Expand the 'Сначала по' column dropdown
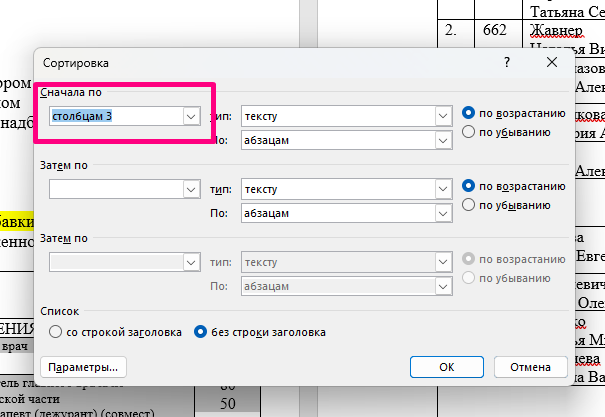 190,117
